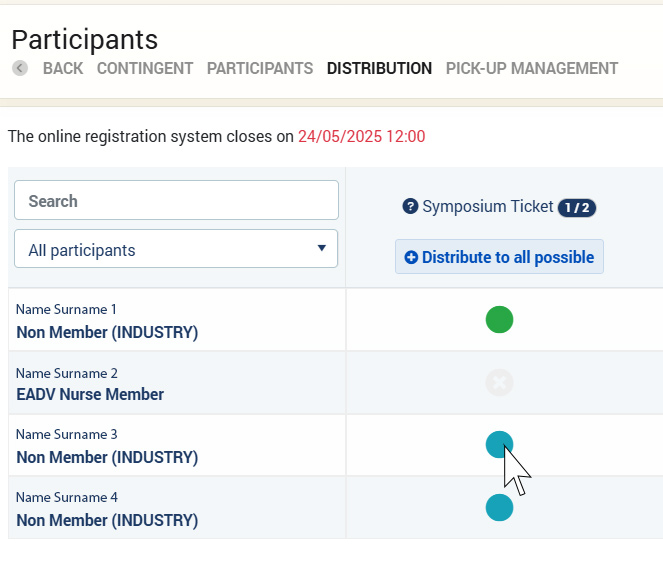Select the Name Surname 3 participant row
The height and width of the screenshot is (568, 663).
coord(107,446)
